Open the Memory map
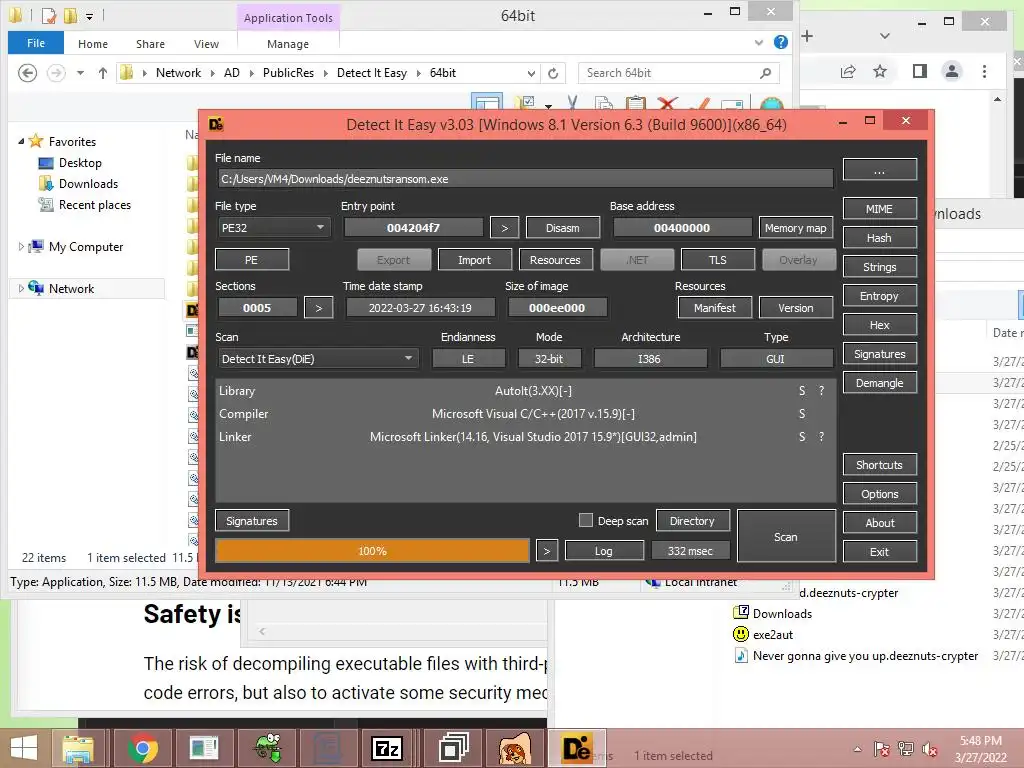 click(796, 228)
